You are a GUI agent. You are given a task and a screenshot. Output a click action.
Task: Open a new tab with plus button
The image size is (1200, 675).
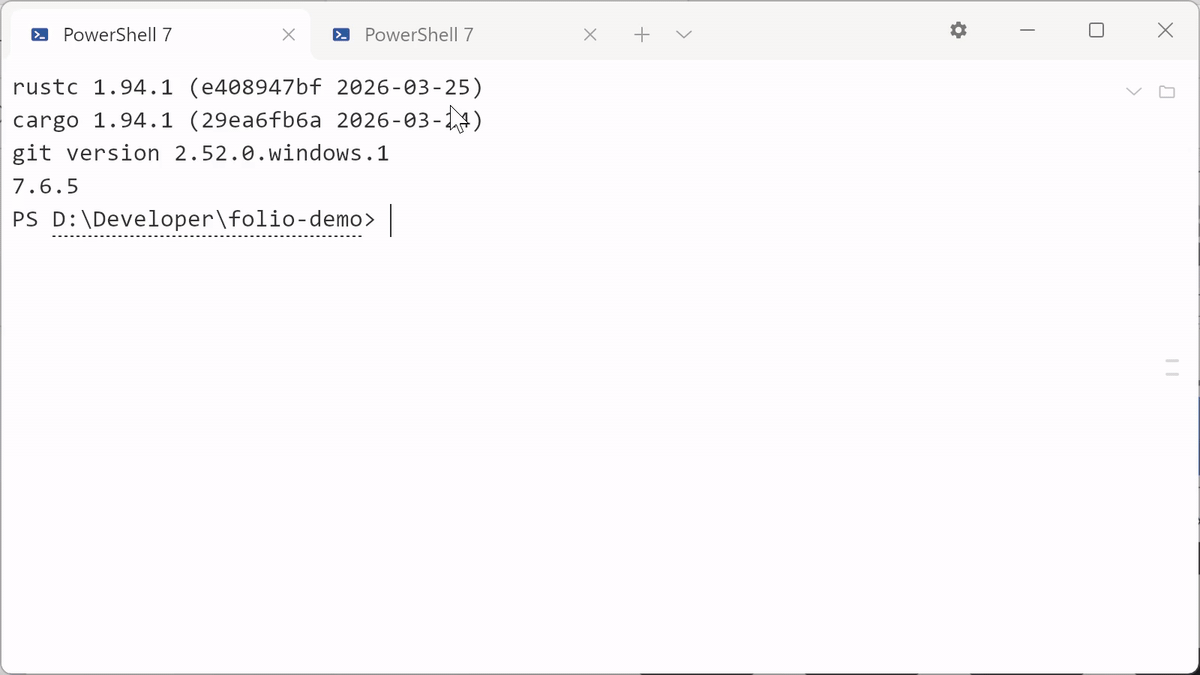642,34
